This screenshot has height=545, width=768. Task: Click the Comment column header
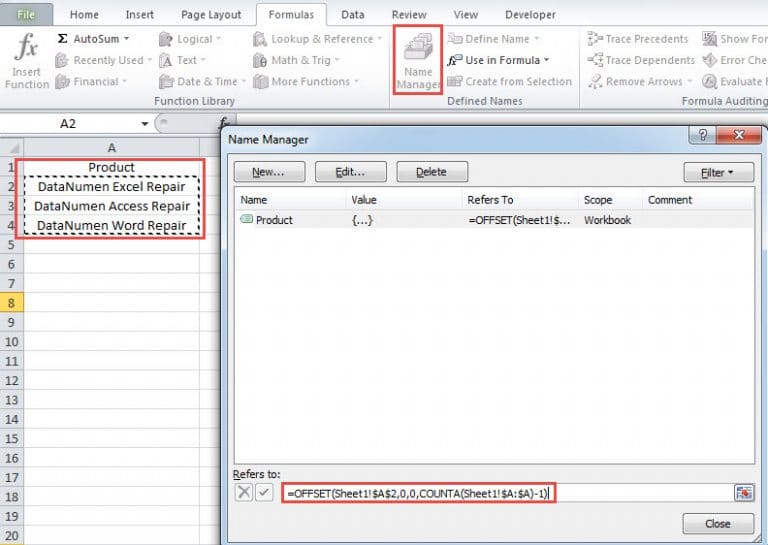(697, 200)
